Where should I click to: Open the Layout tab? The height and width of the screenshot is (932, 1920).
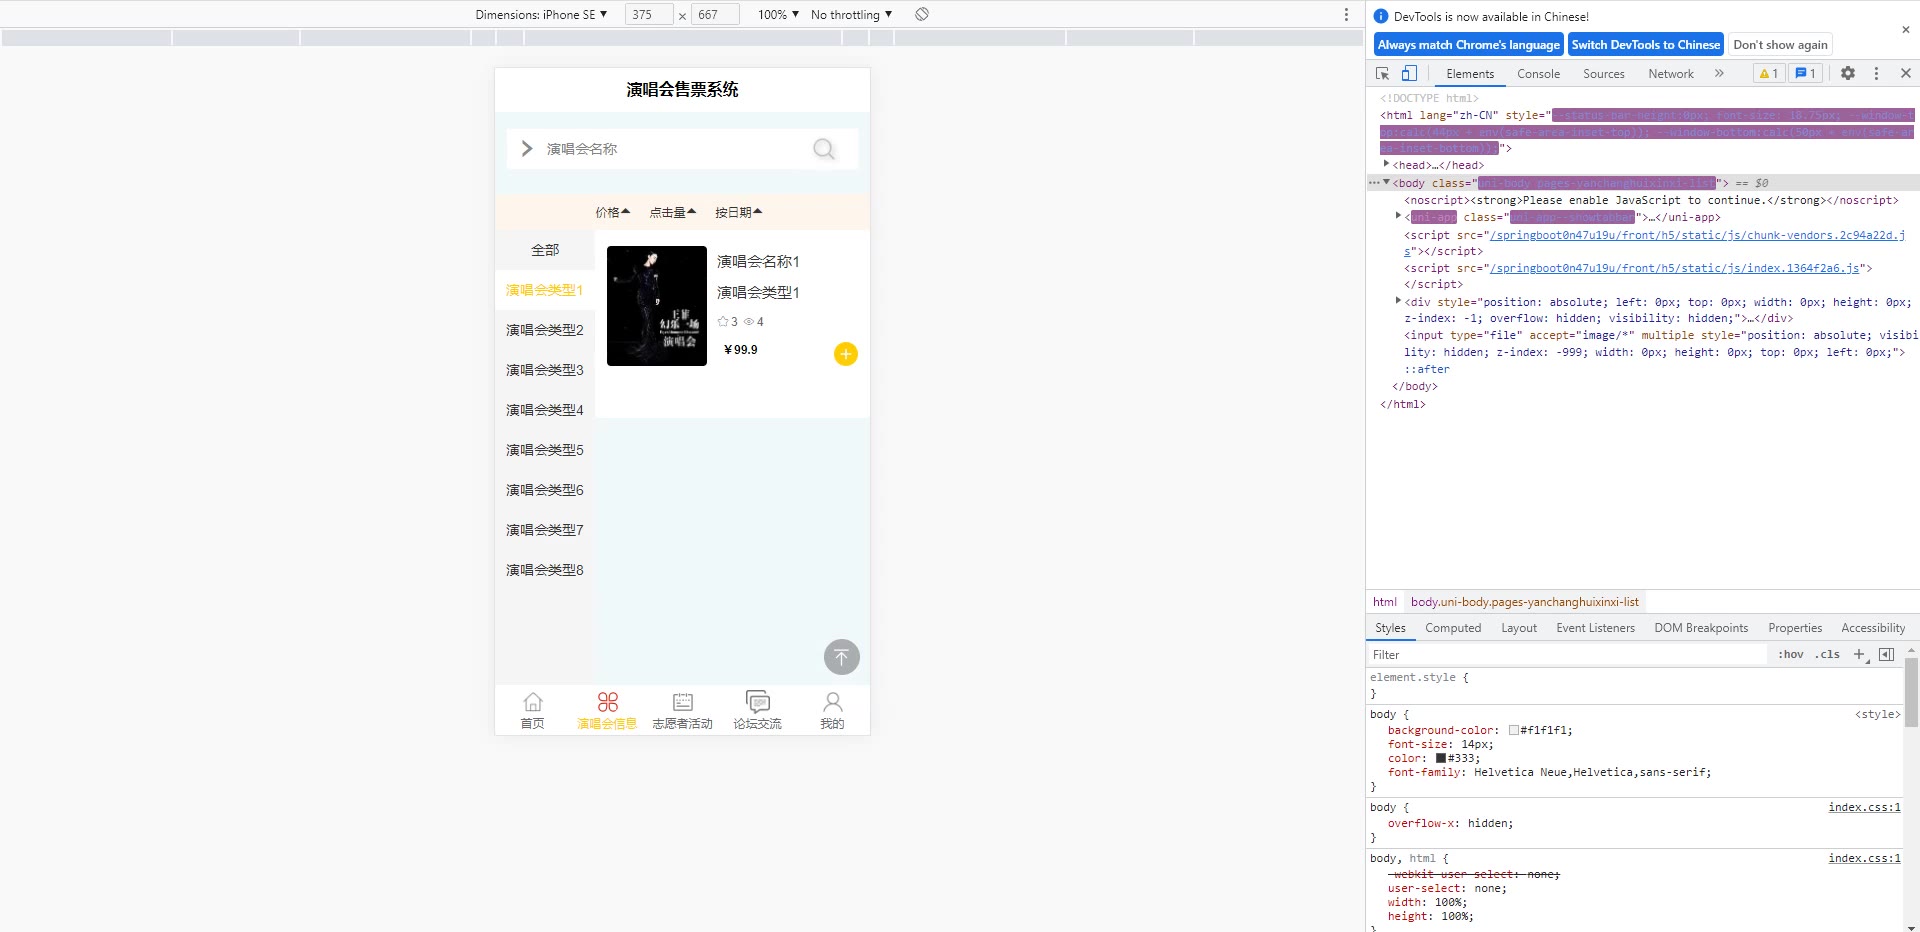1519,628
